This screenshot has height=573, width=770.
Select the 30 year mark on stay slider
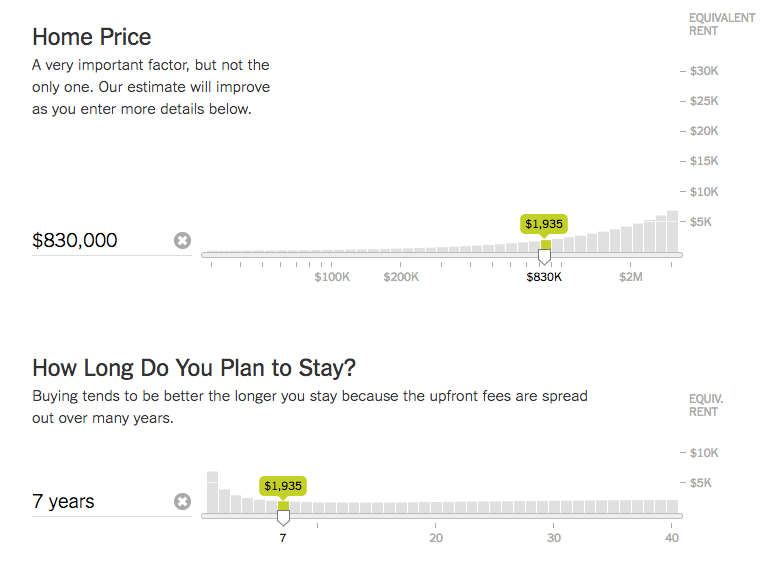click(x=554, y=538)
